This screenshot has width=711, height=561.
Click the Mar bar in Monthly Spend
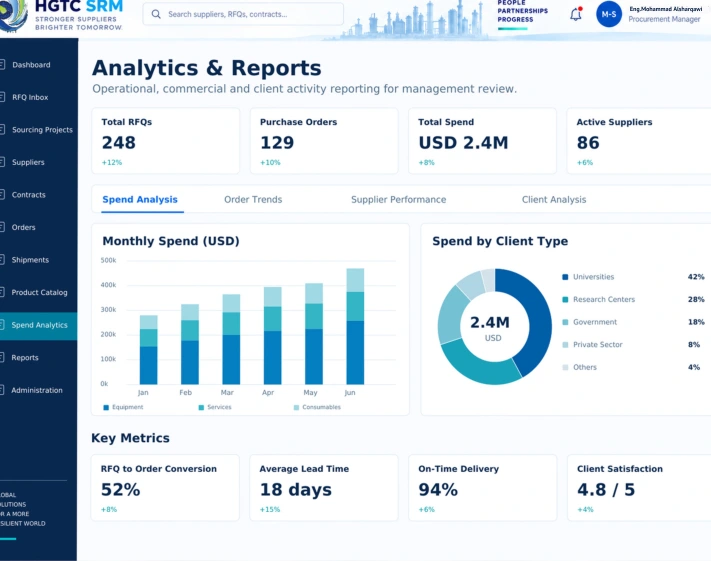pyautogui.click(x=231, y=339)
